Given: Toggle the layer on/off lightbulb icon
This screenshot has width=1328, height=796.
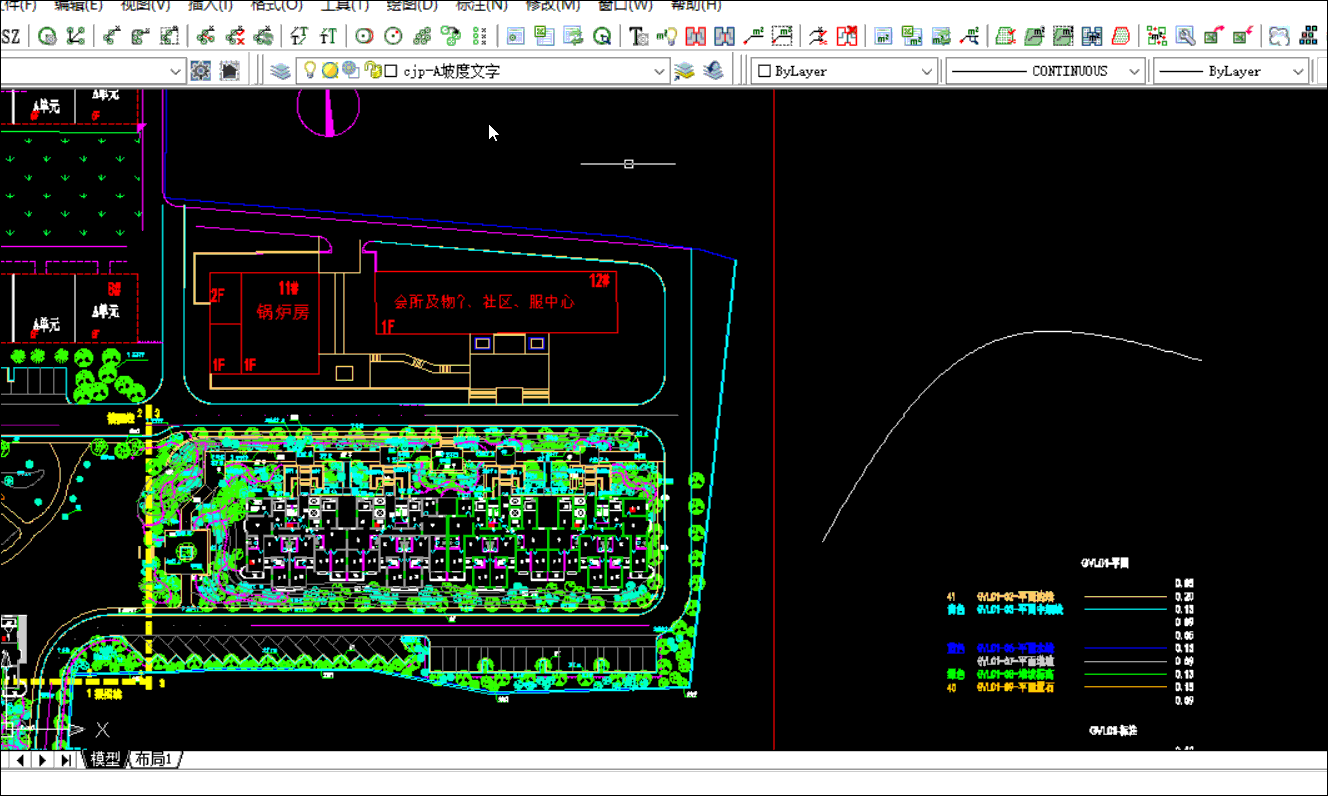Looking at the screenshot, I should click(x=310, y=71).
